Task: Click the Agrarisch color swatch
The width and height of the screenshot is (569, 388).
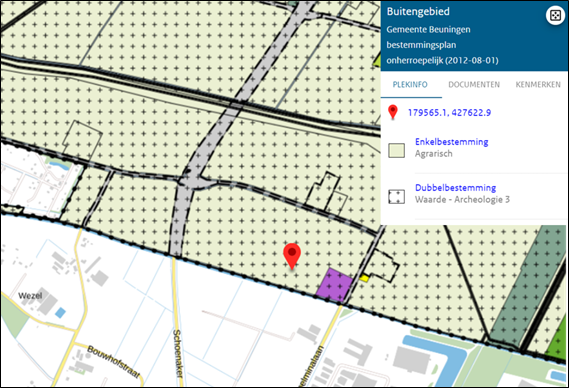Action: pos(396,150)
